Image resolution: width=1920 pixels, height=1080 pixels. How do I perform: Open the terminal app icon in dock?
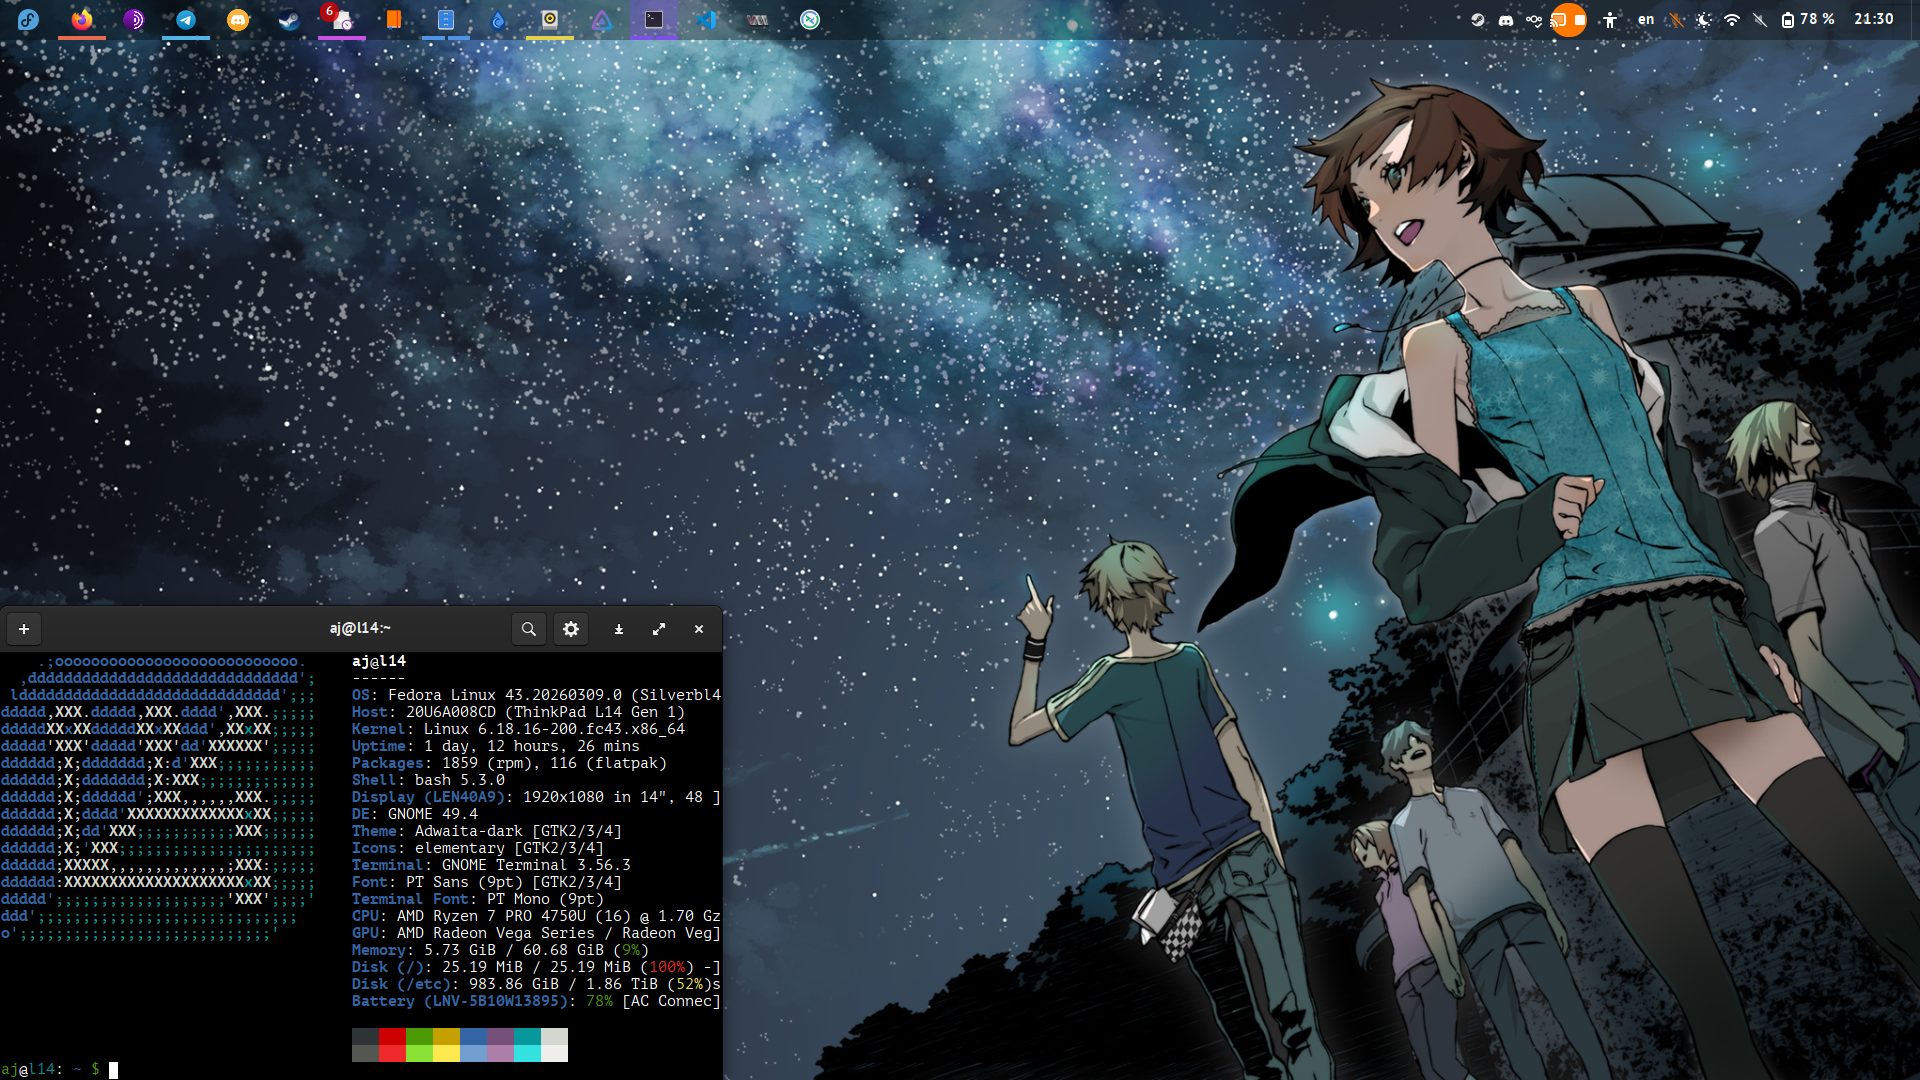pos(654,19)
